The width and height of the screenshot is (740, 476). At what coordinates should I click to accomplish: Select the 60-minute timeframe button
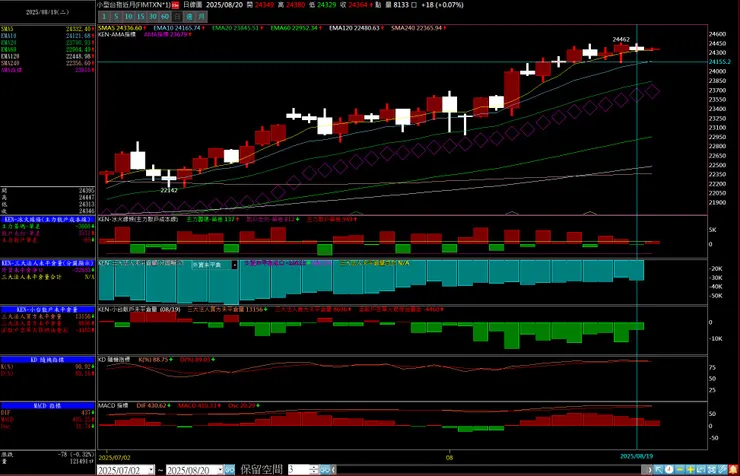[x=165, y=17]
